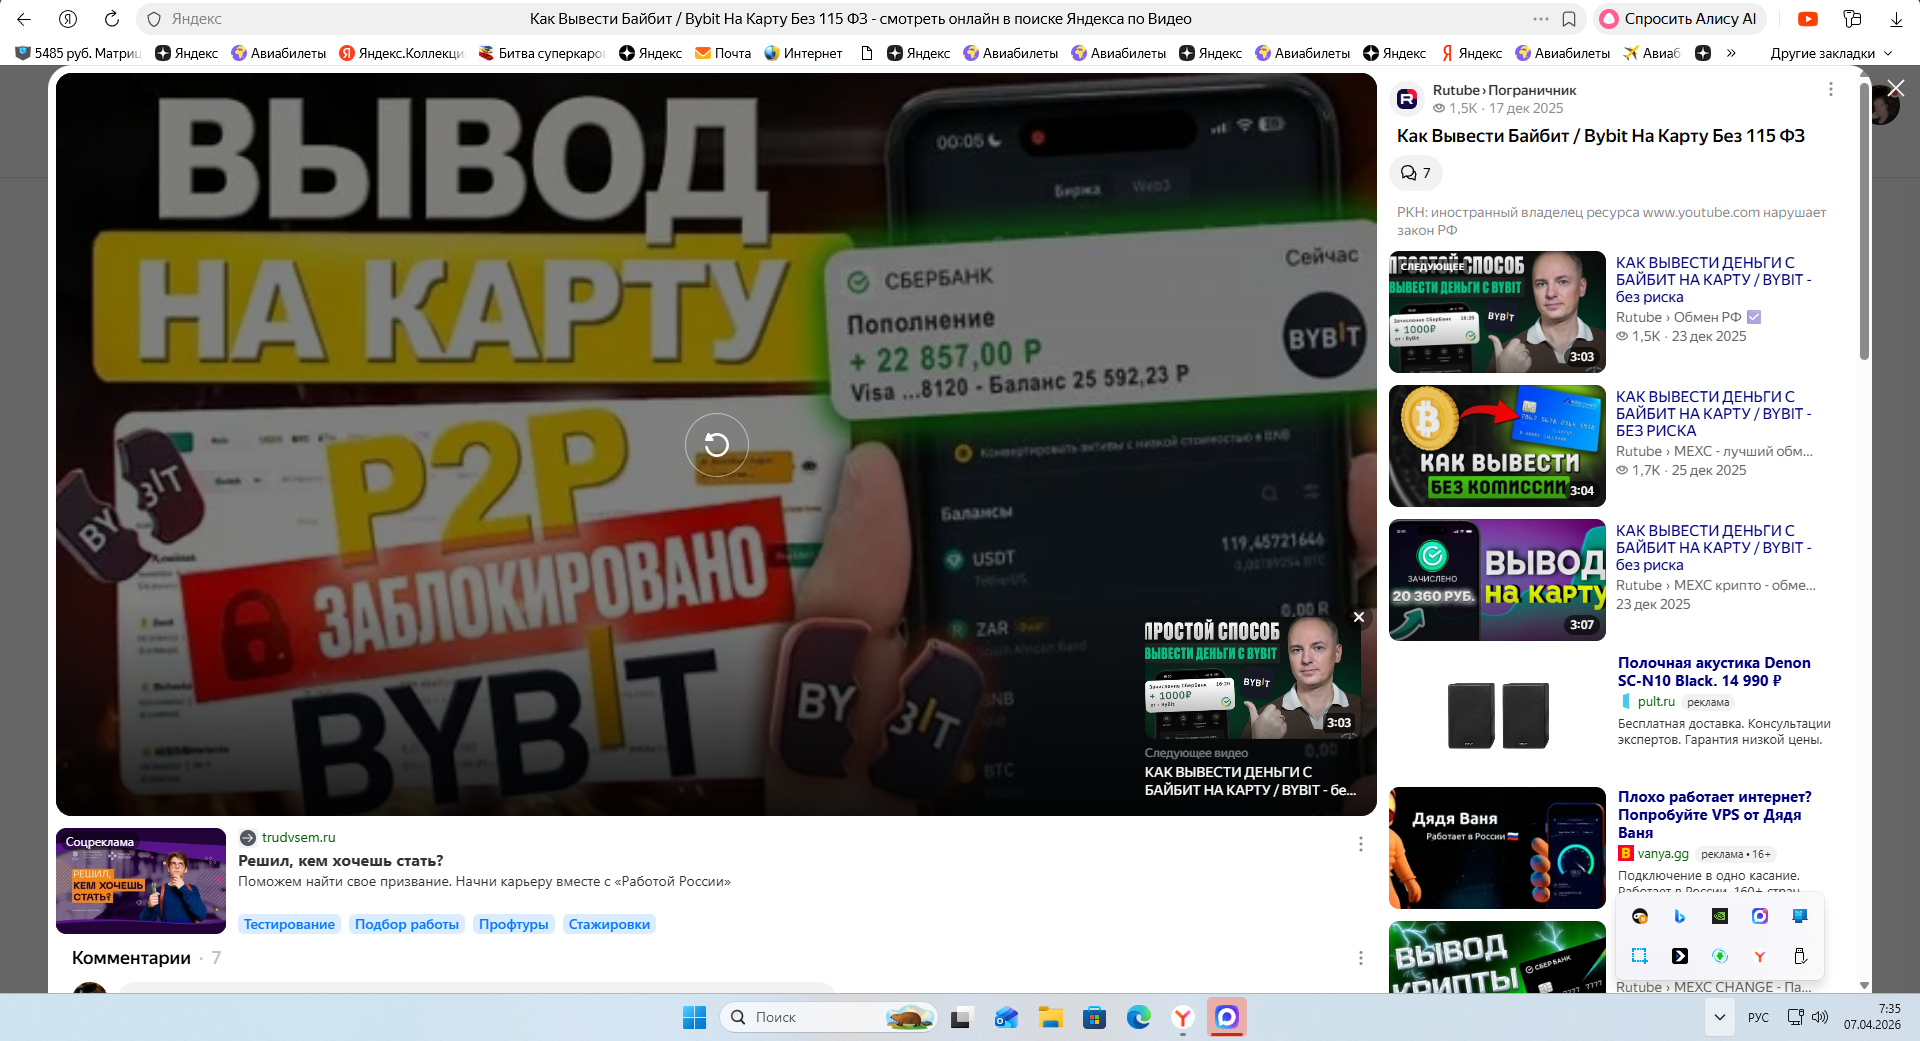Open the browser downloads arrow

(x=1896, y=19)
